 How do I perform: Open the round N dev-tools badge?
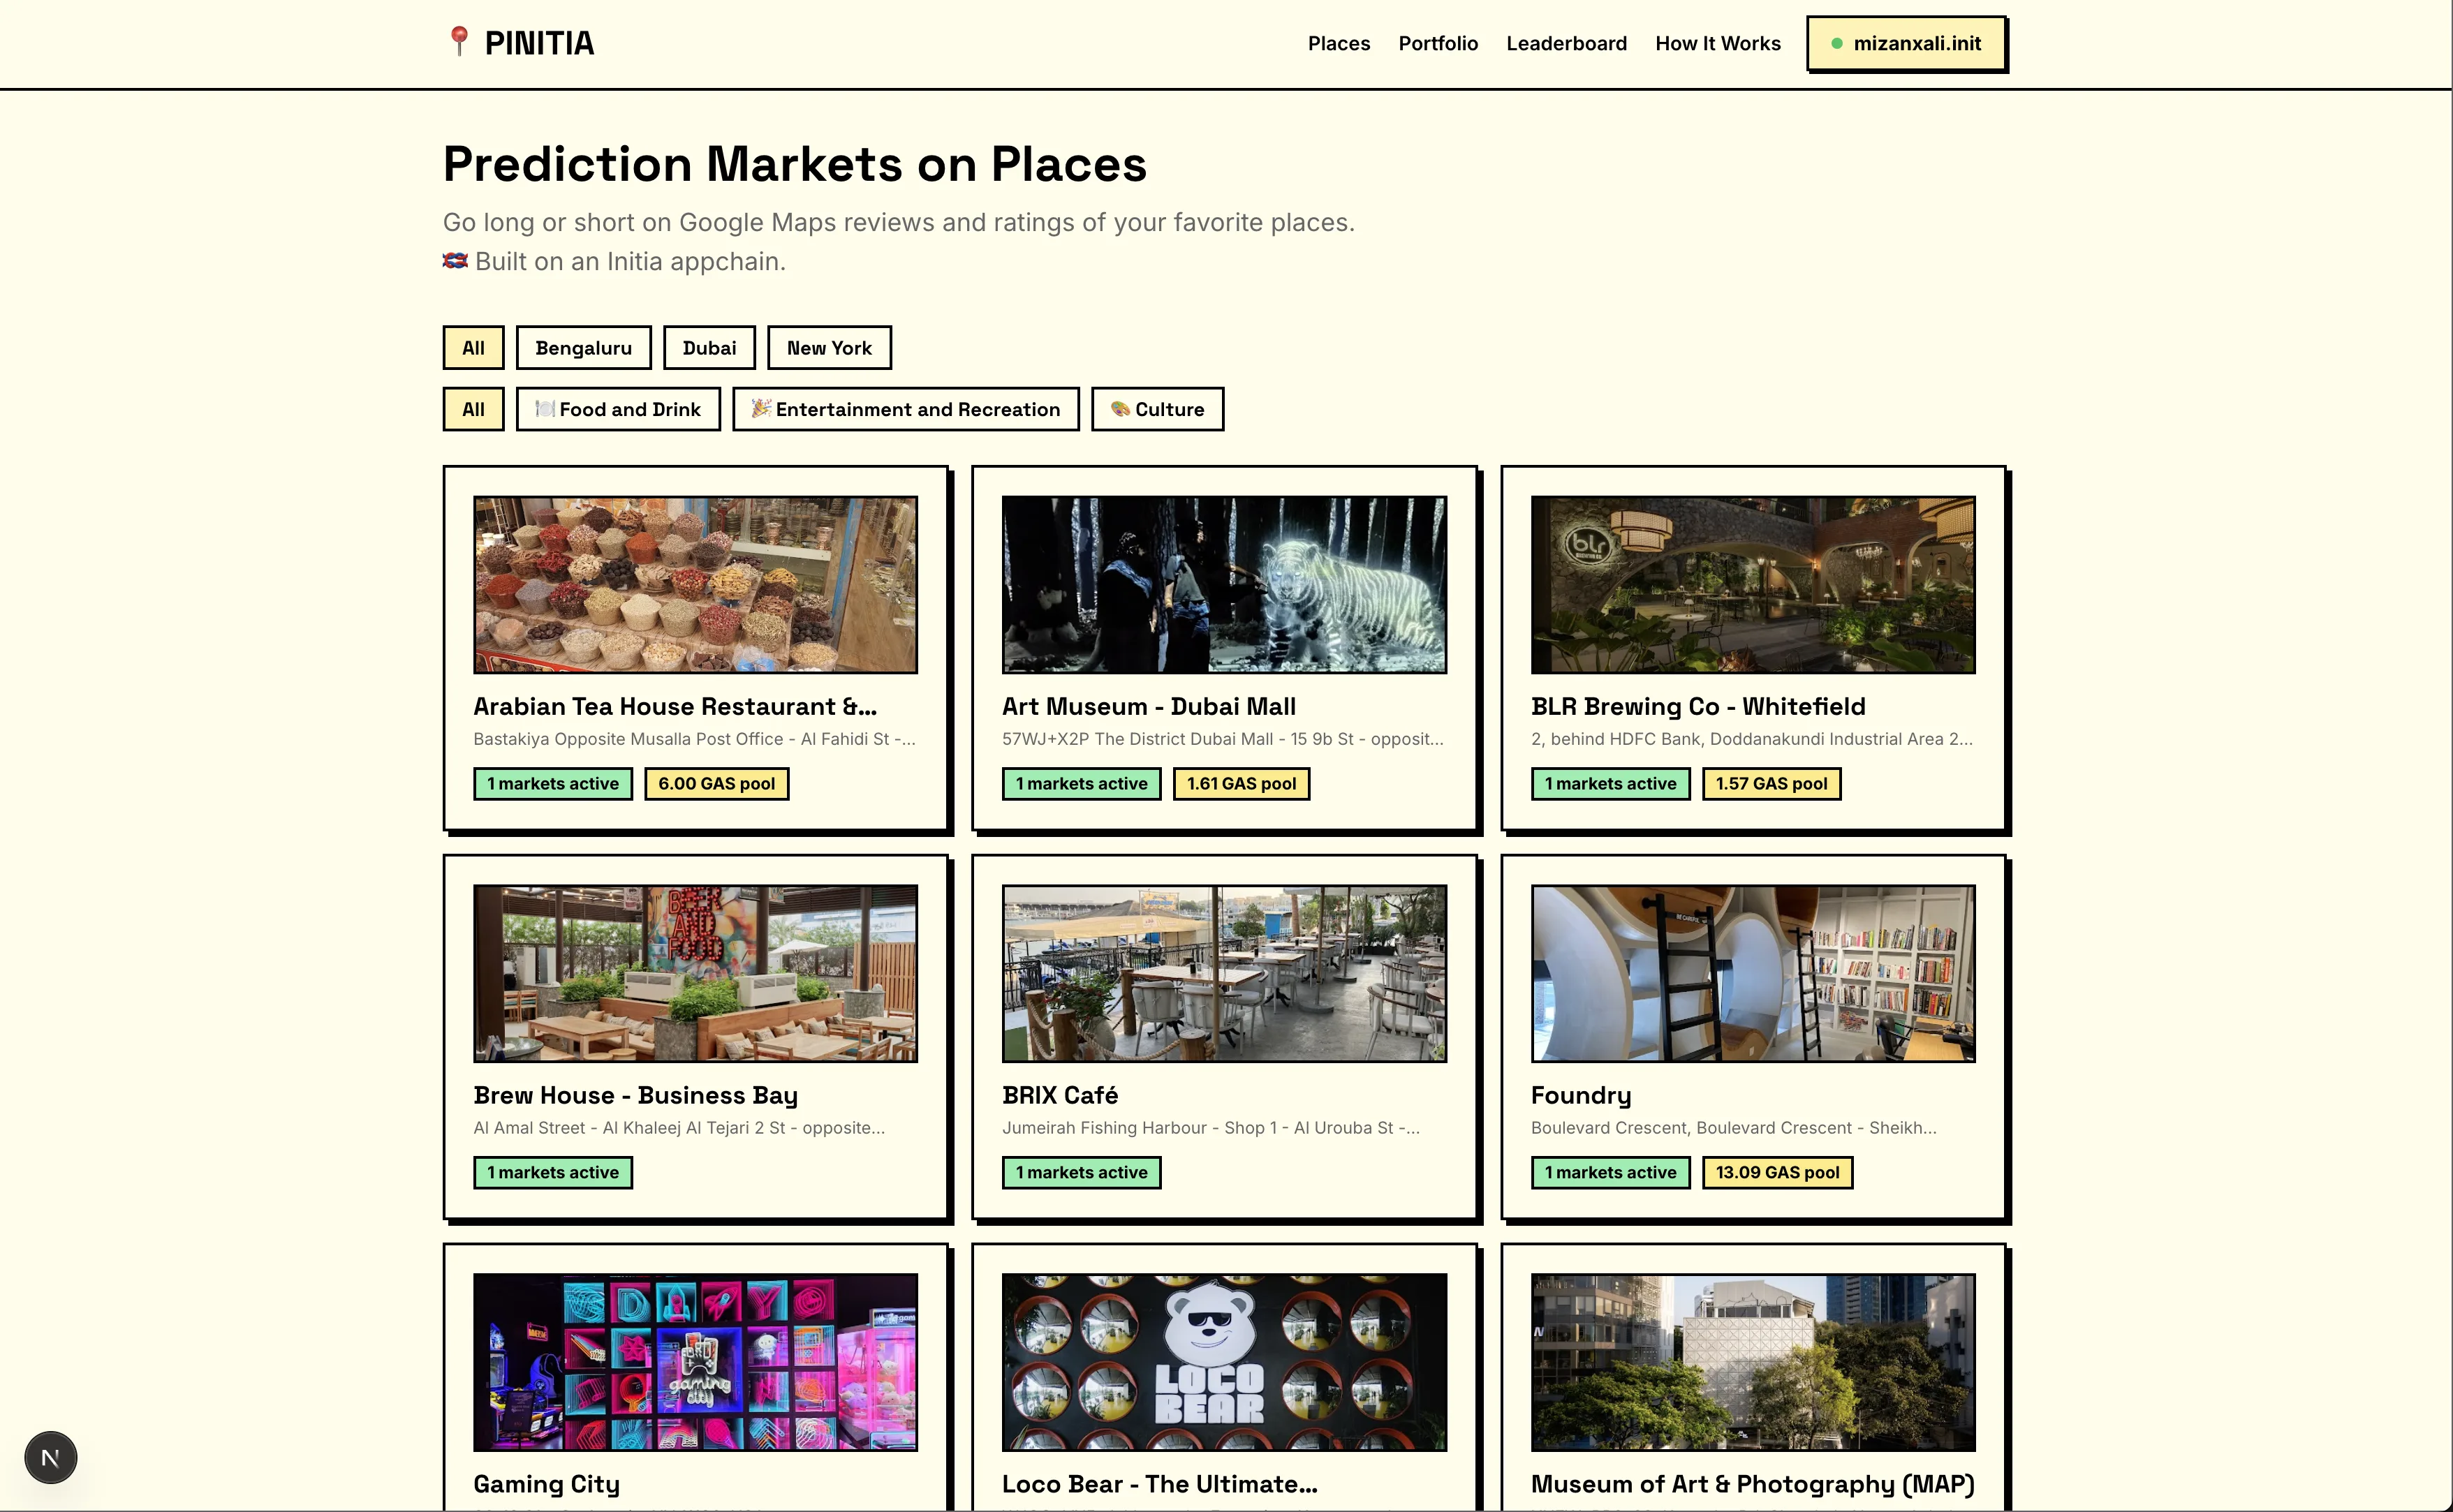click(51, 1457)
